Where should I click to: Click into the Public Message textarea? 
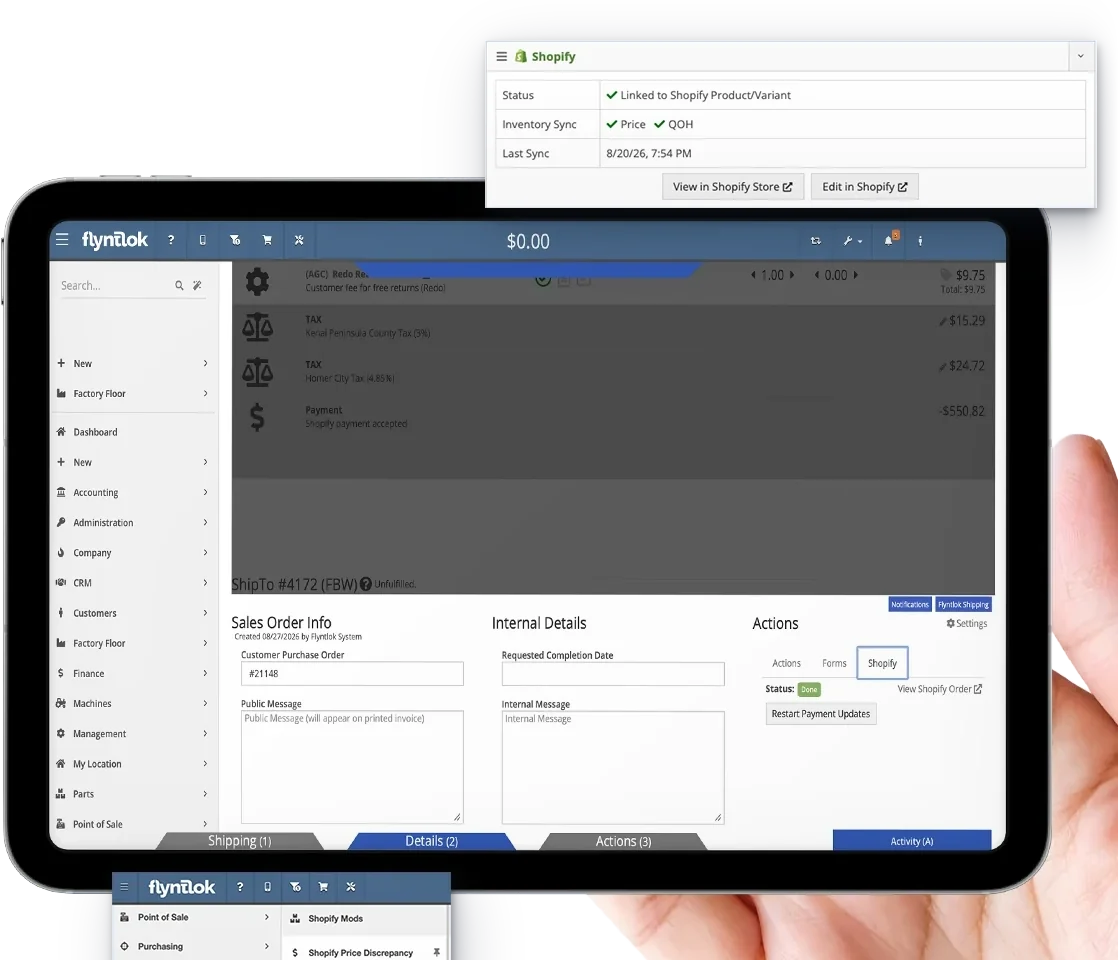pos(352,767)
